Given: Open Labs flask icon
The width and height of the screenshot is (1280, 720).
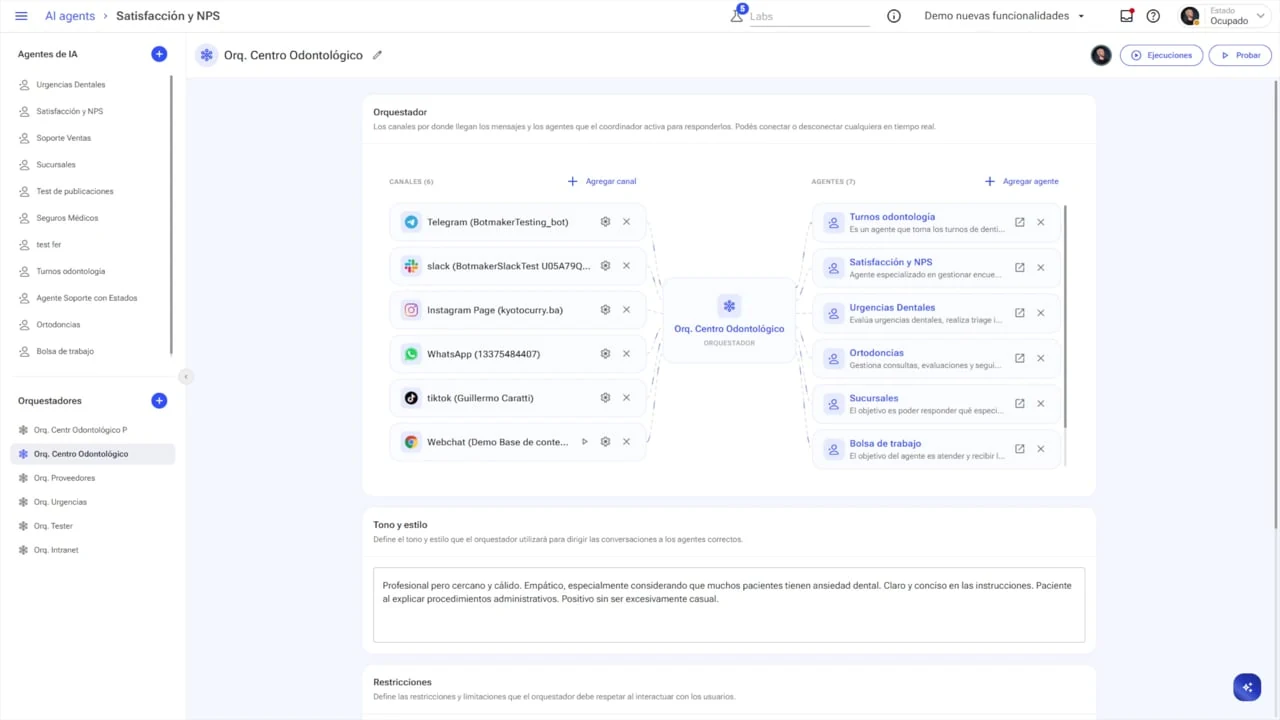Looking at the screenshot, I should point(737,16).
